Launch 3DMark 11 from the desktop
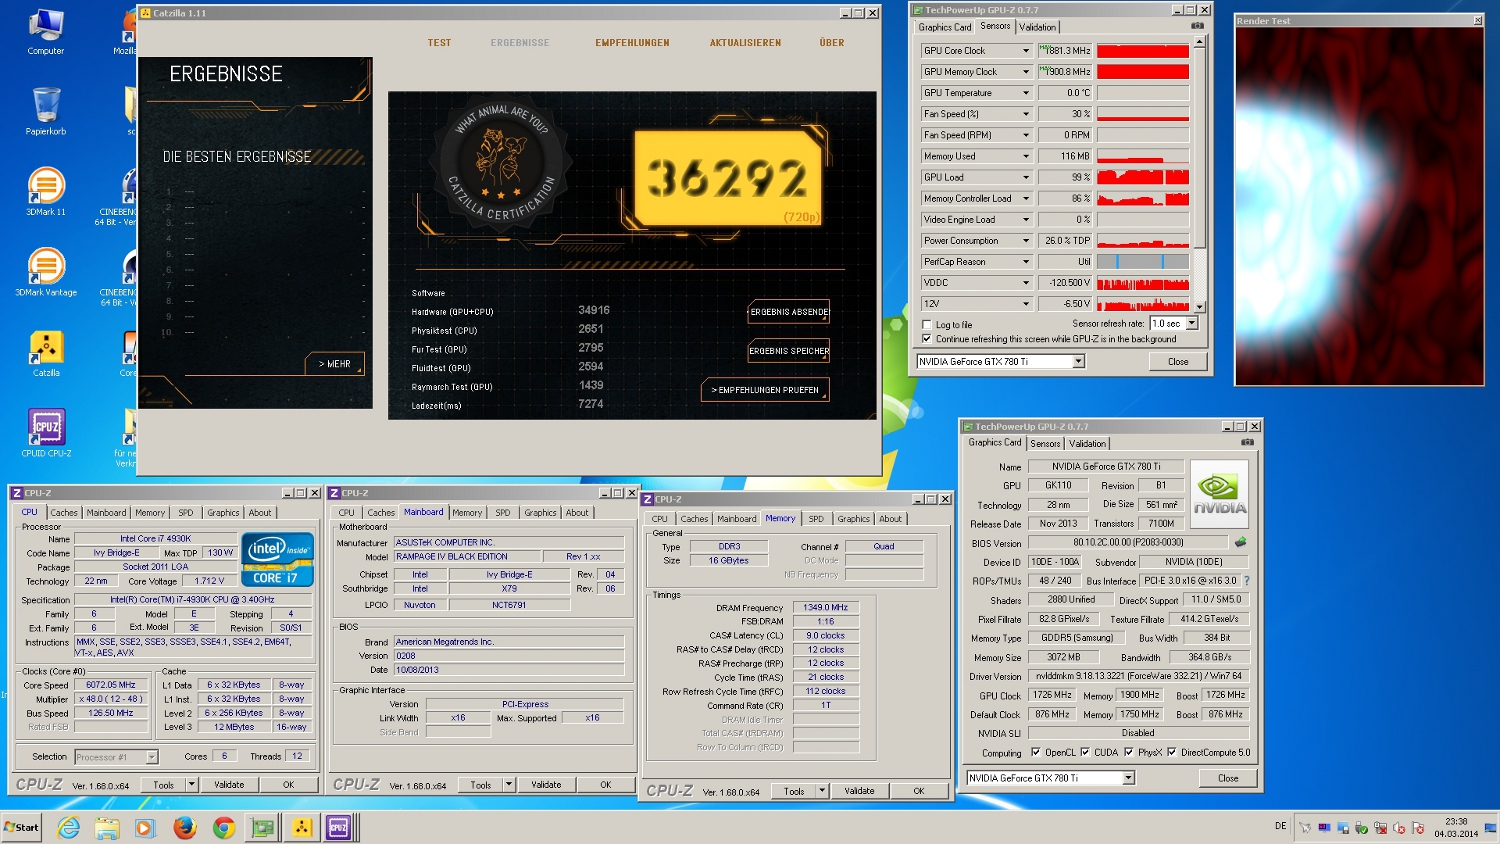This screenshot has height=844, width=1500. tap(45, 191)
